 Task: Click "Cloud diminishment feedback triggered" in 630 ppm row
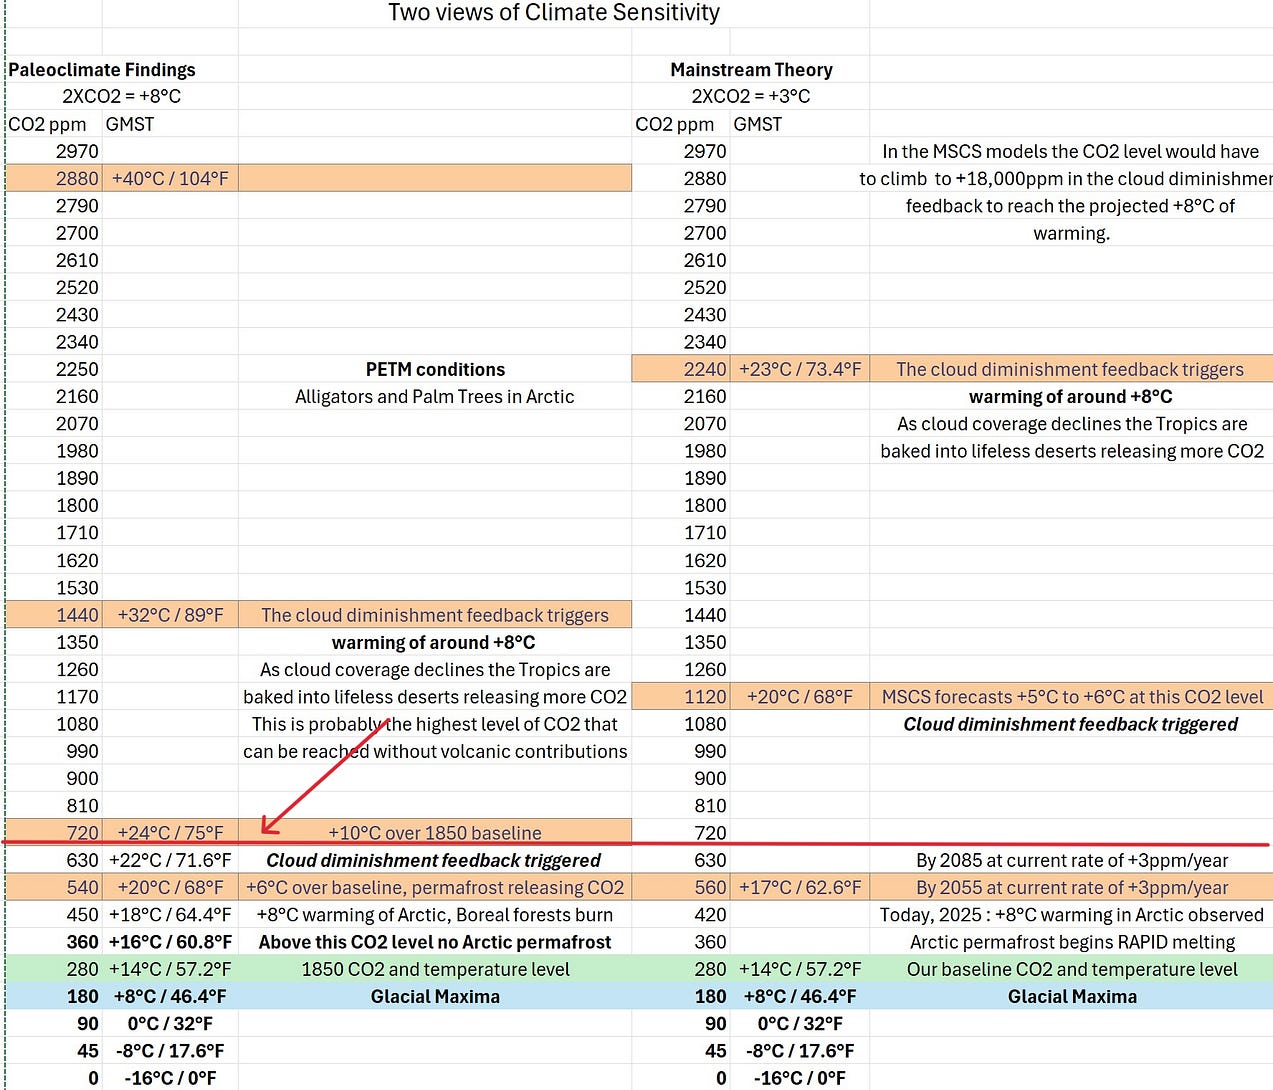[x=434, y=861]
